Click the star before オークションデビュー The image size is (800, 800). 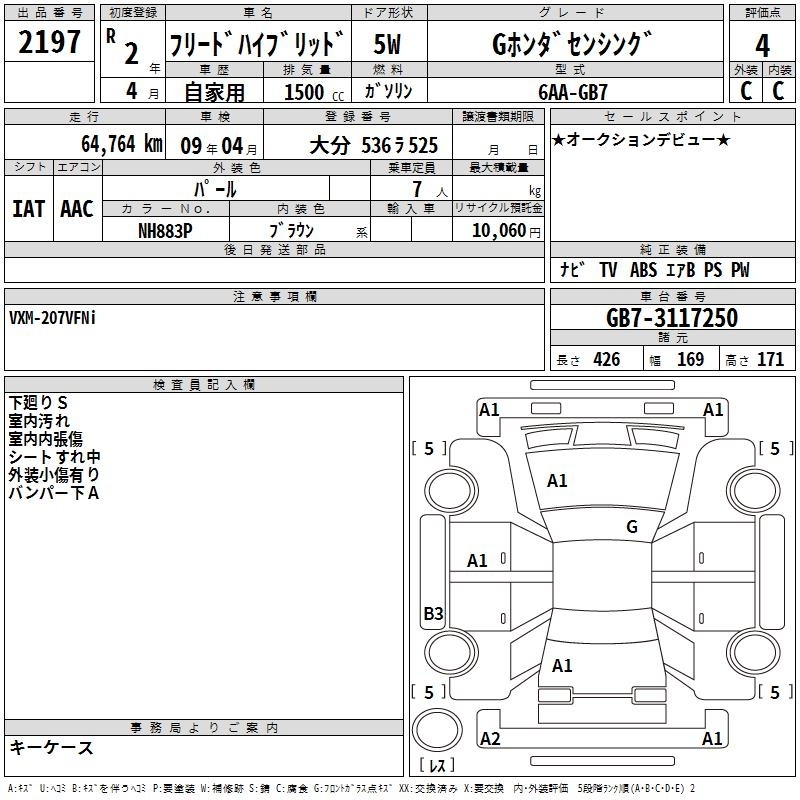[558, 140]
